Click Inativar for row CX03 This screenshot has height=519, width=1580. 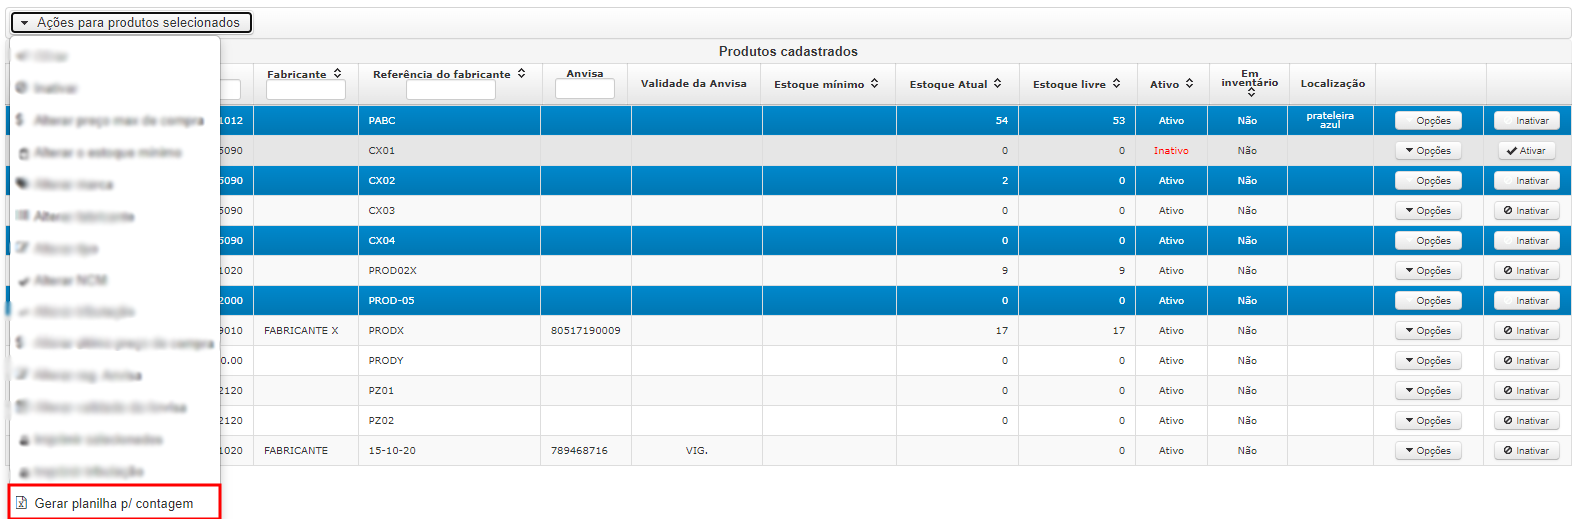pyautogui.click(x=1527, y=210)
